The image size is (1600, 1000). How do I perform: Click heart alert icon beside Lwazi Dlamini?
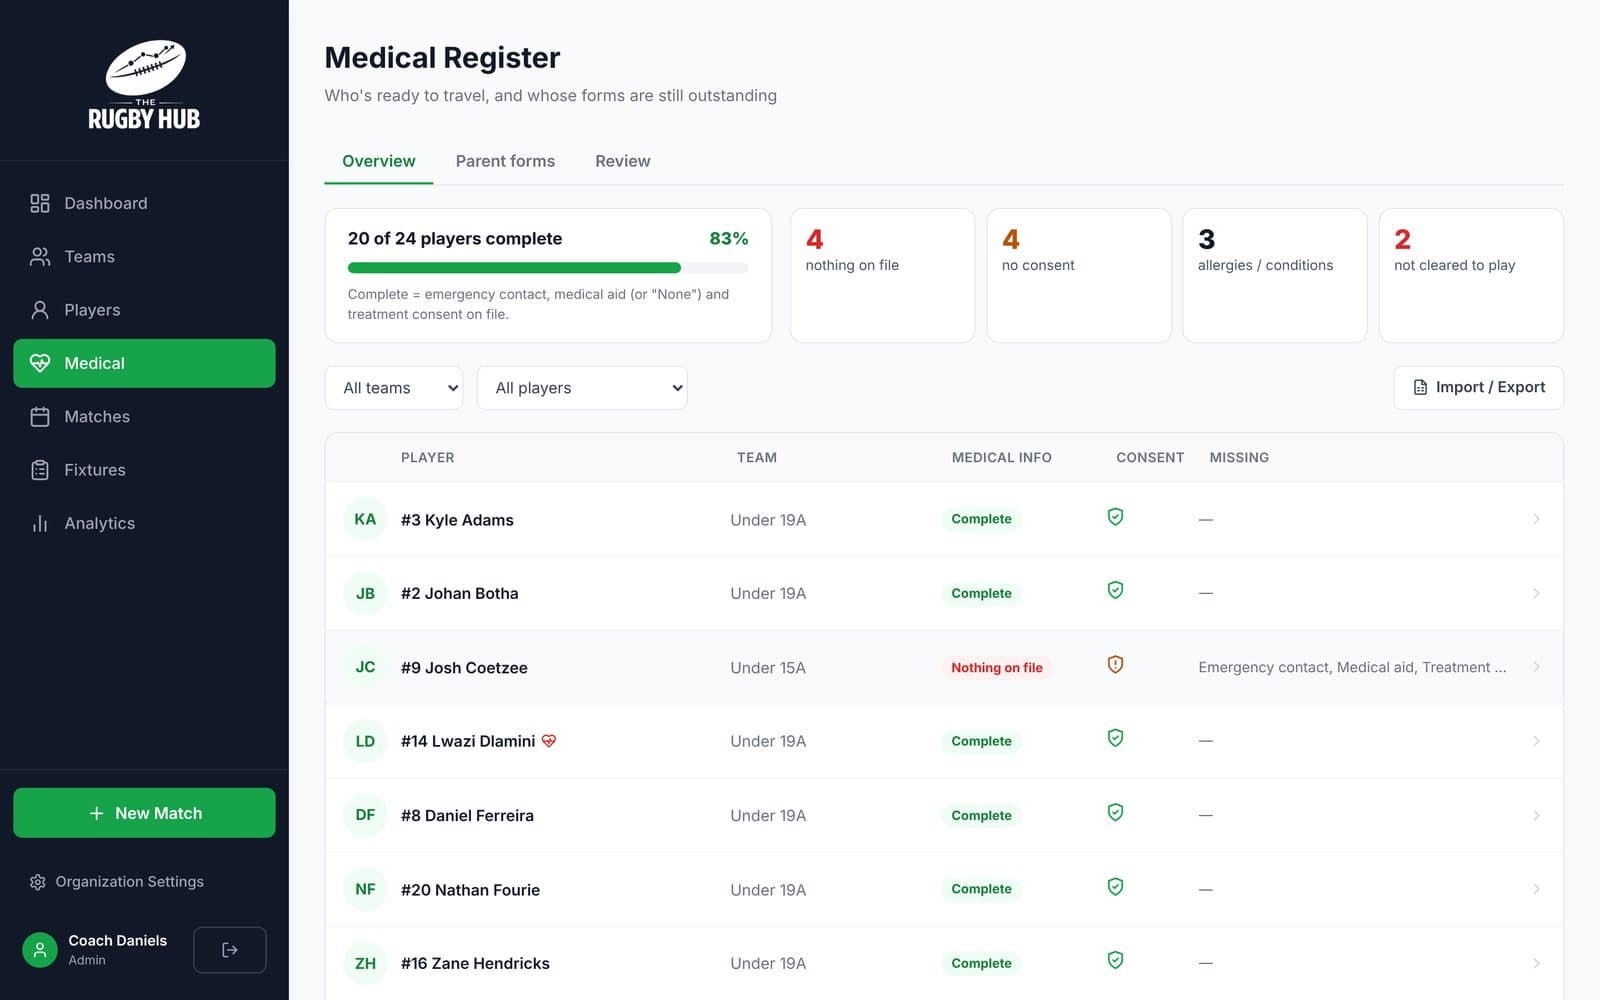click(x=549, y=741)
